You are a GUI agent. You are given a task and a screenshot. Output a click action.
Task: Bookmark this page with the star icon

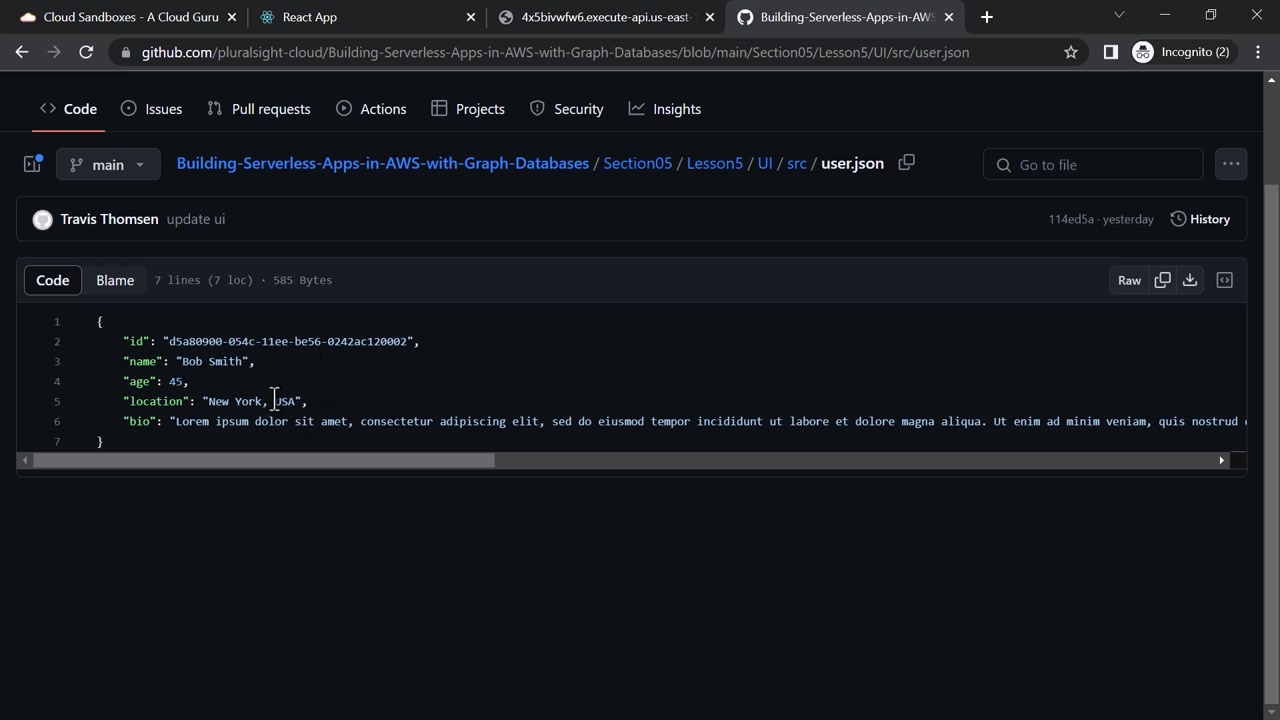click(x=1071, y=52)
